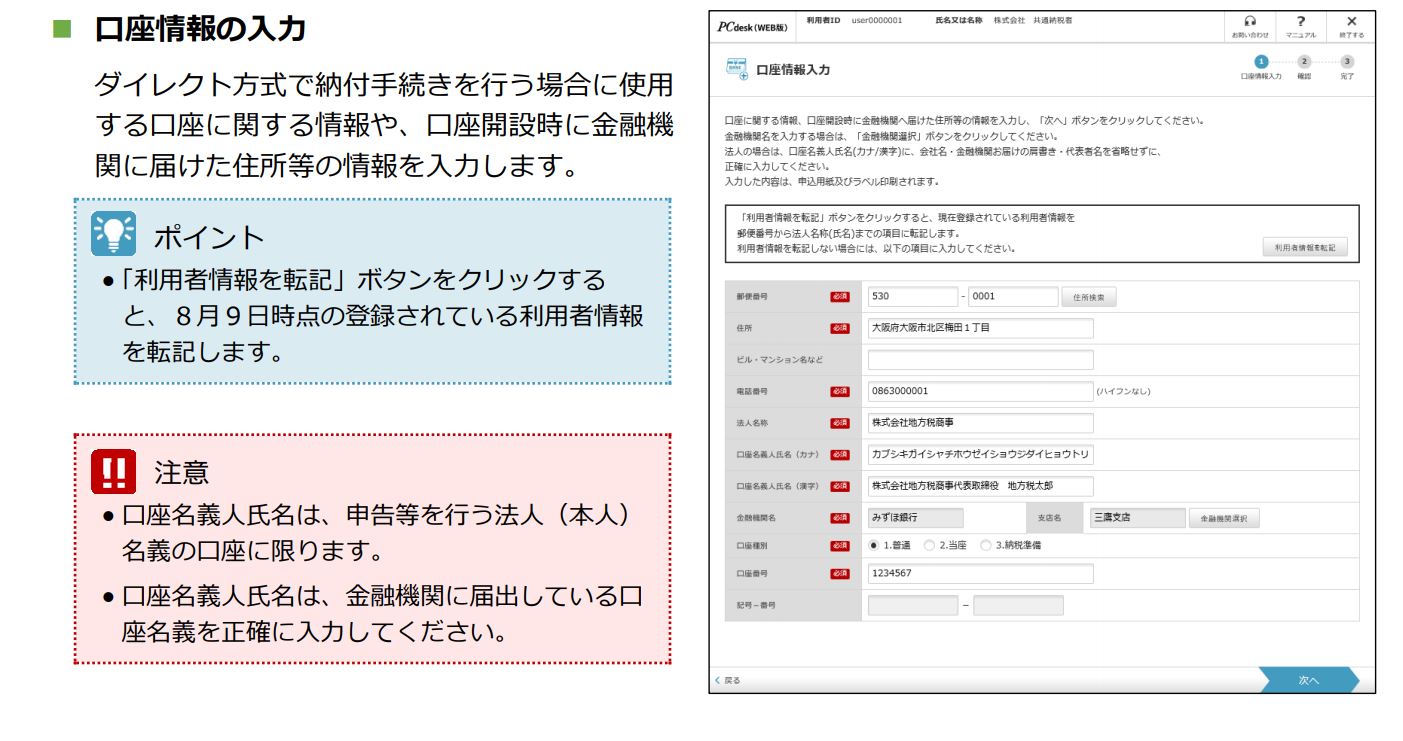Select the 3.納税準備 account type radio
Viewport: 1403px width, 741px height.
click(x=985, y=545)
